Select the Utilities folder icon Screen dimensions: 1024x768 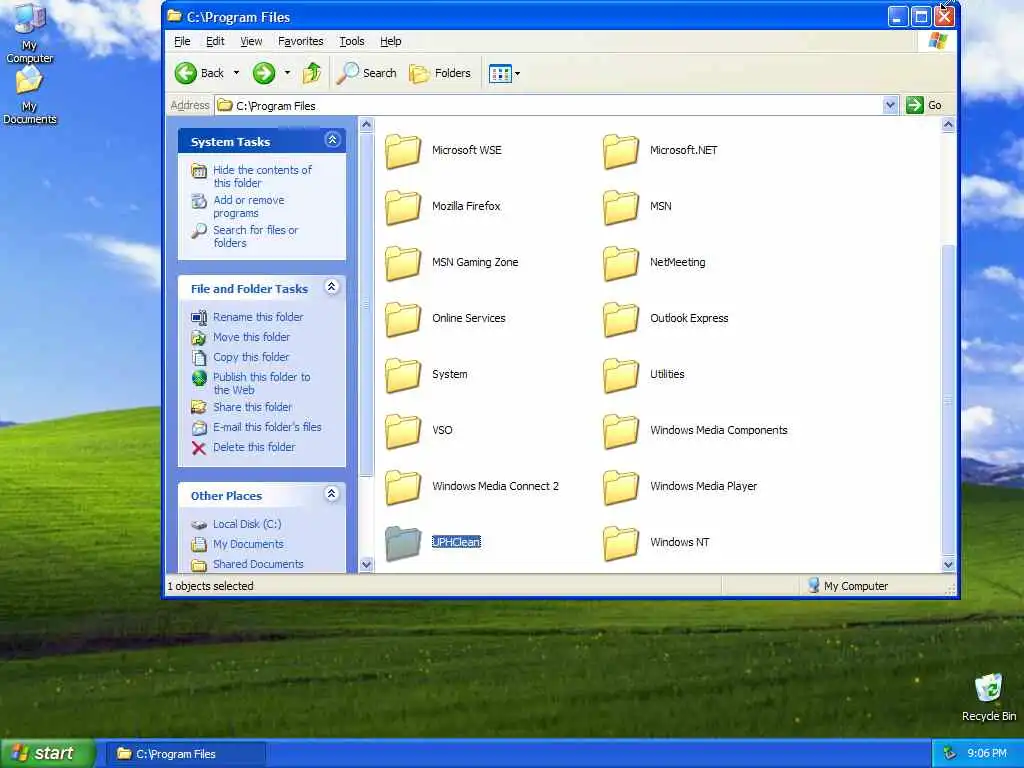(x=620, y=376)
